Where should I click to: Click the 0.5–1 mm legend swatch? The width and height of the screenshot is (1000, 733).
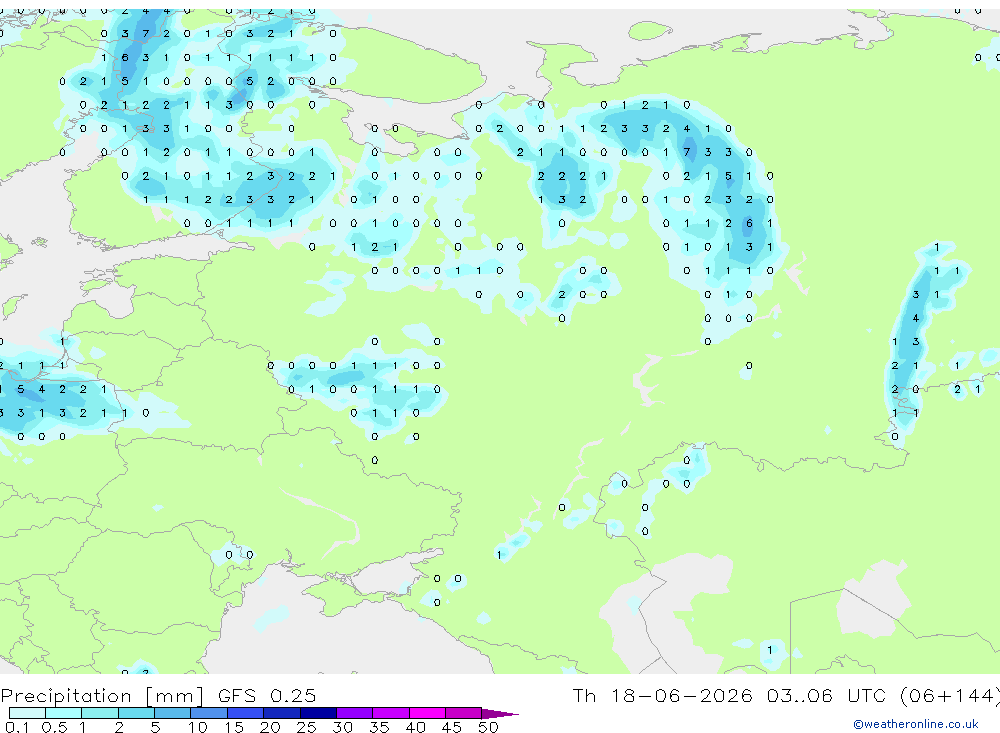coord(64,713)
